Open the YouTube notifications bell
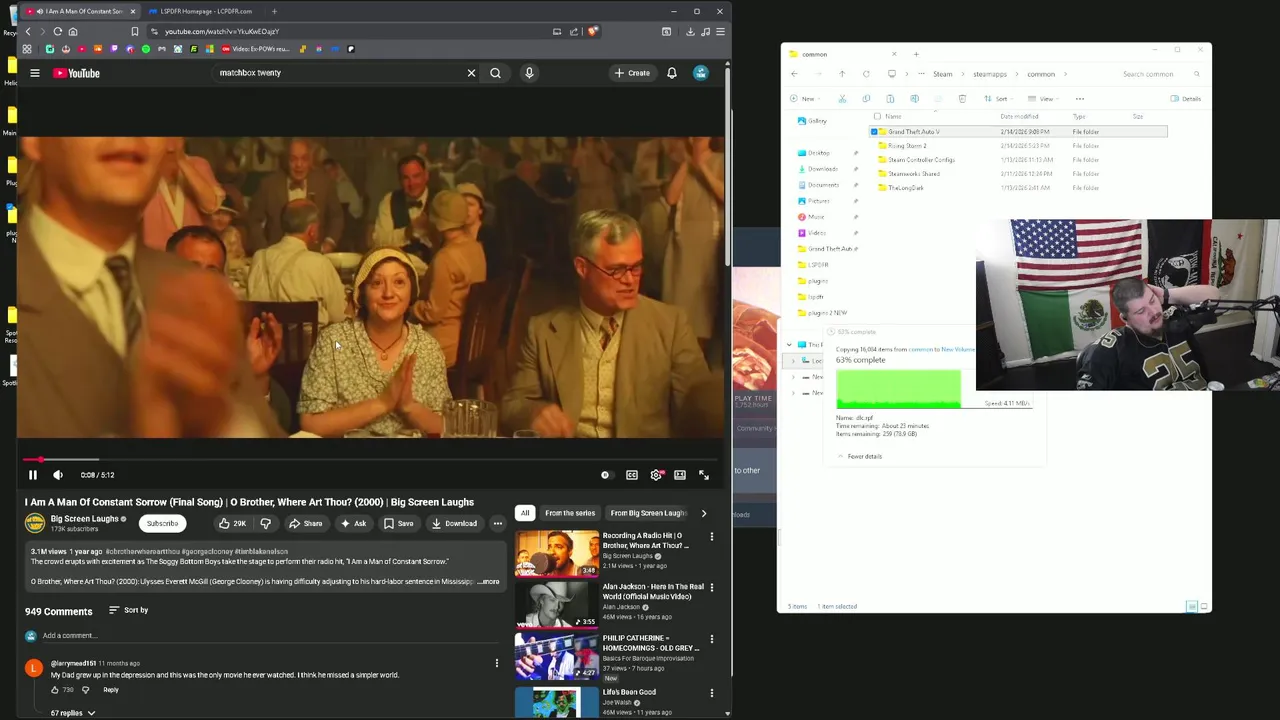The image size is (1280, 720). pos(672,73)
